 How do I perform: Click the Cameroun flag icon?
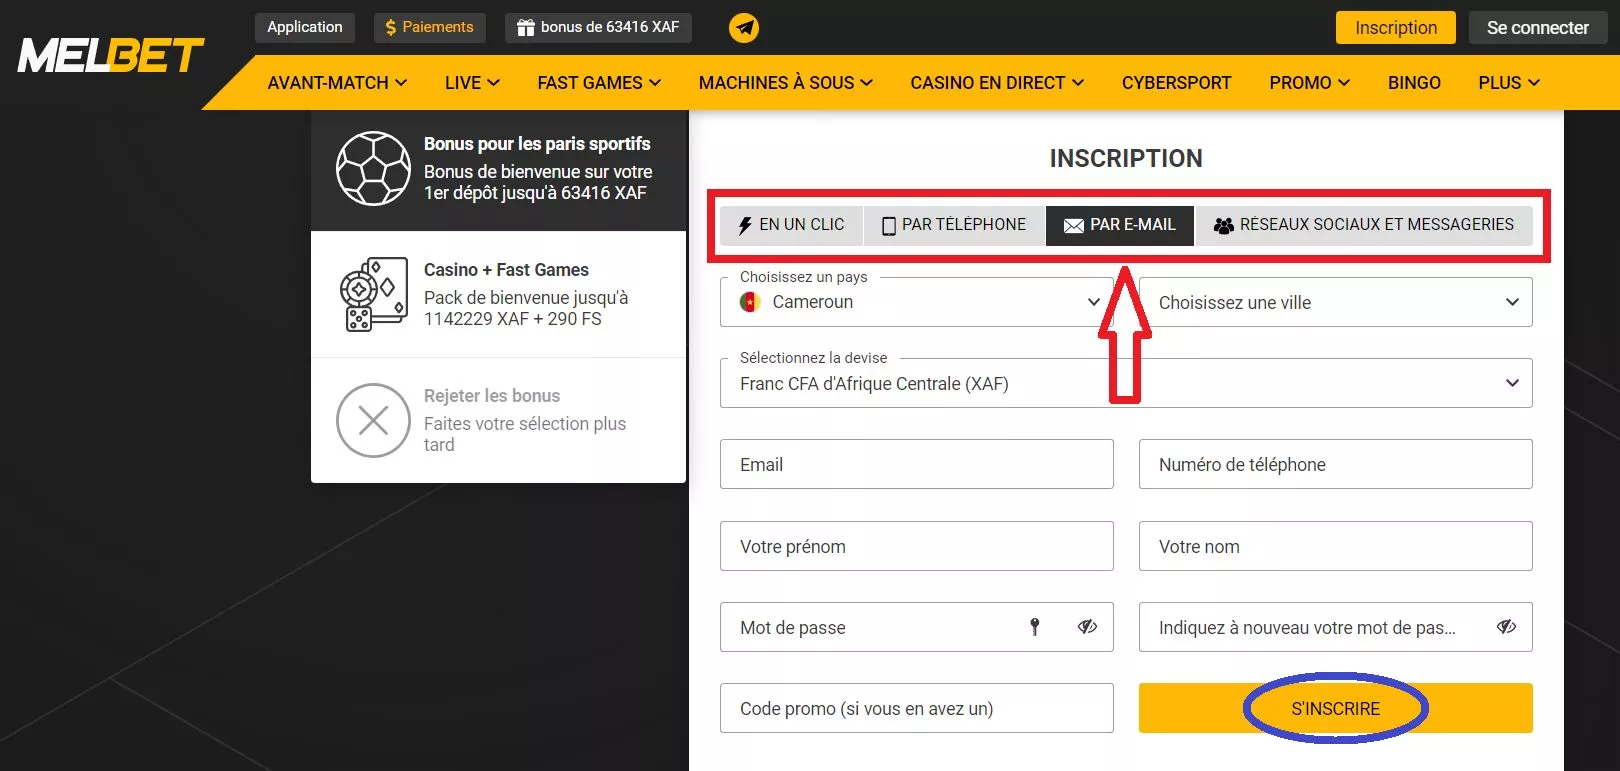[x=750, y=302]
